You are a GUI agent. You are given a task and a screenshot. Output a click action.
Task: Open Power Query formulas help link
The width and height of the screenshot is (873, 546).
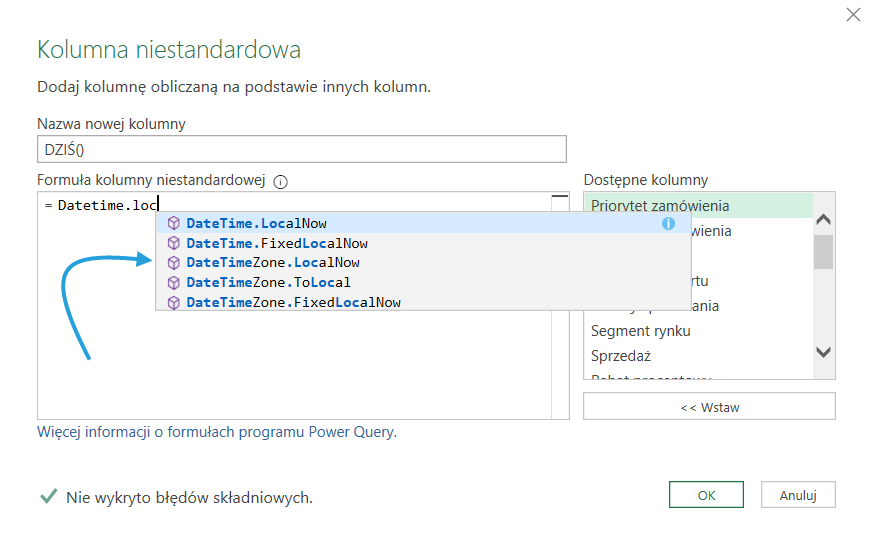(217, 432)
